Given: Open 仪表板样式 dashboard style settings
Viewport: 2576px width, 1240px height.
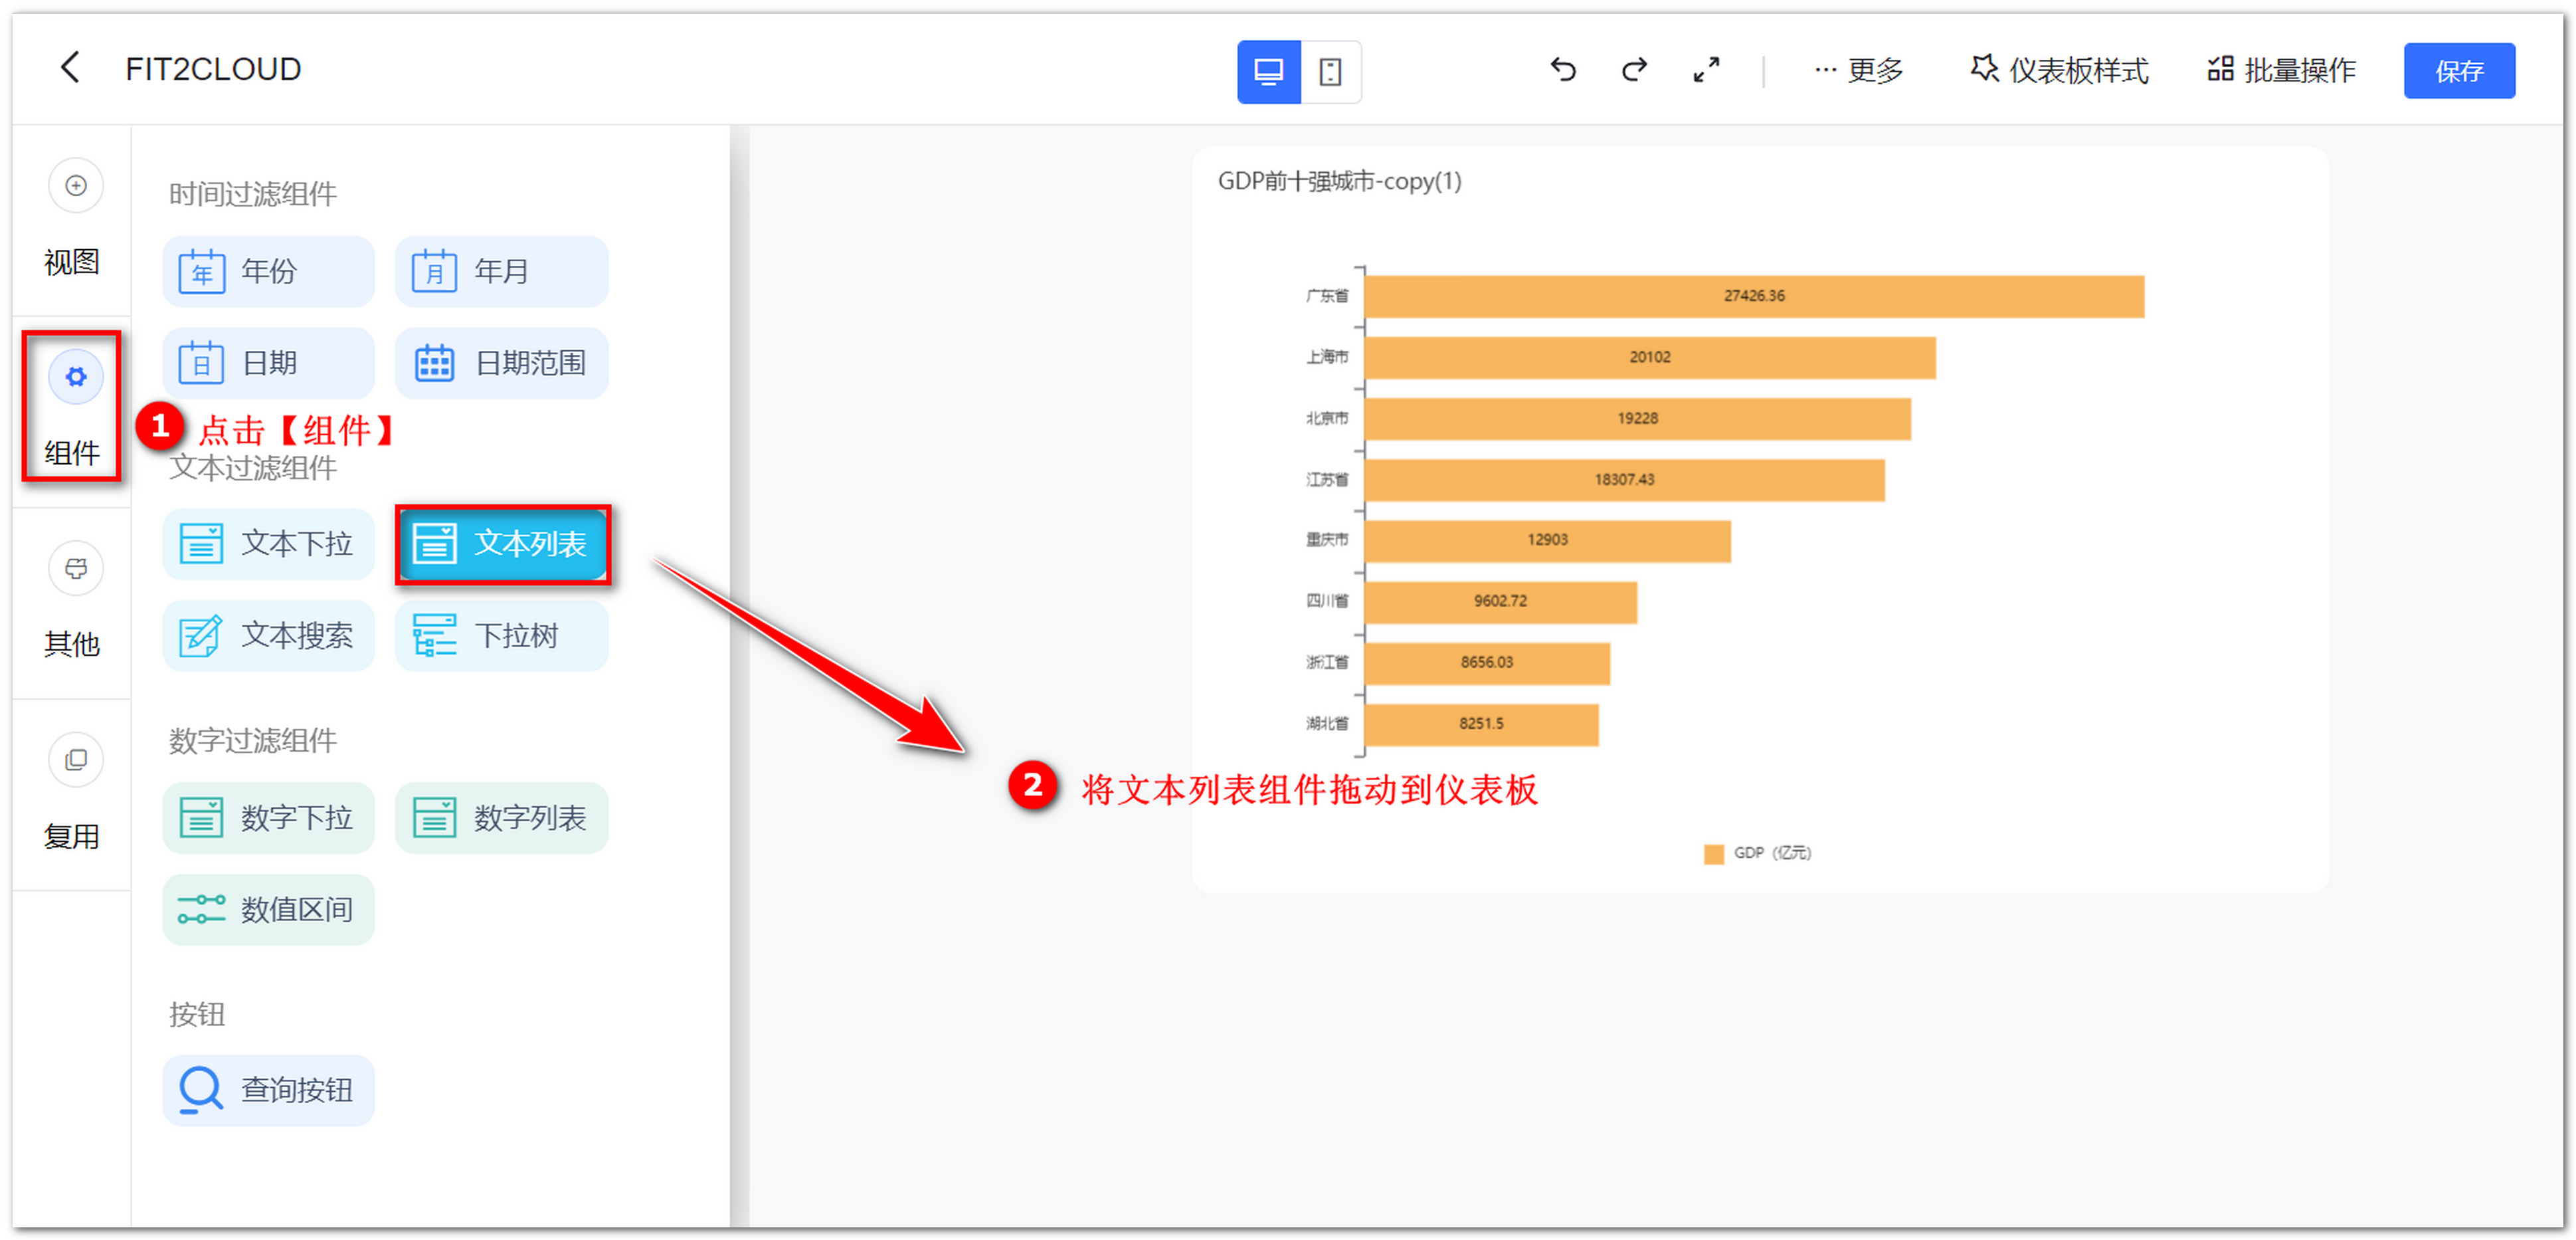Looking at the screenshot, I should tap(2059, 70).
